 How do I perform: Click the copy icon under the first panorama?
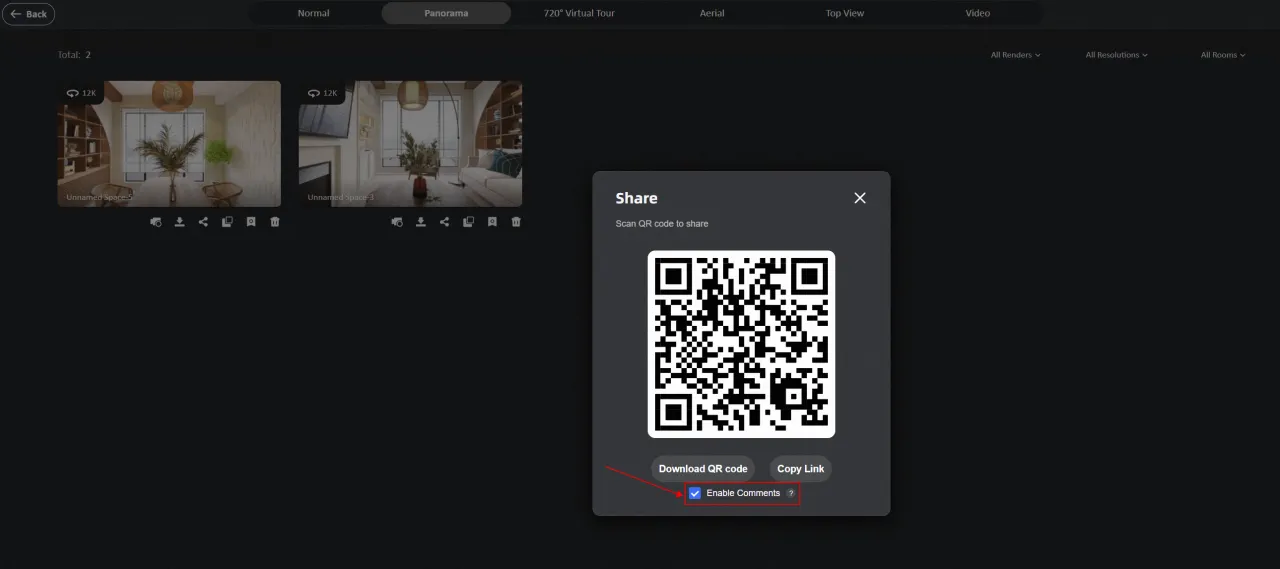227,222
